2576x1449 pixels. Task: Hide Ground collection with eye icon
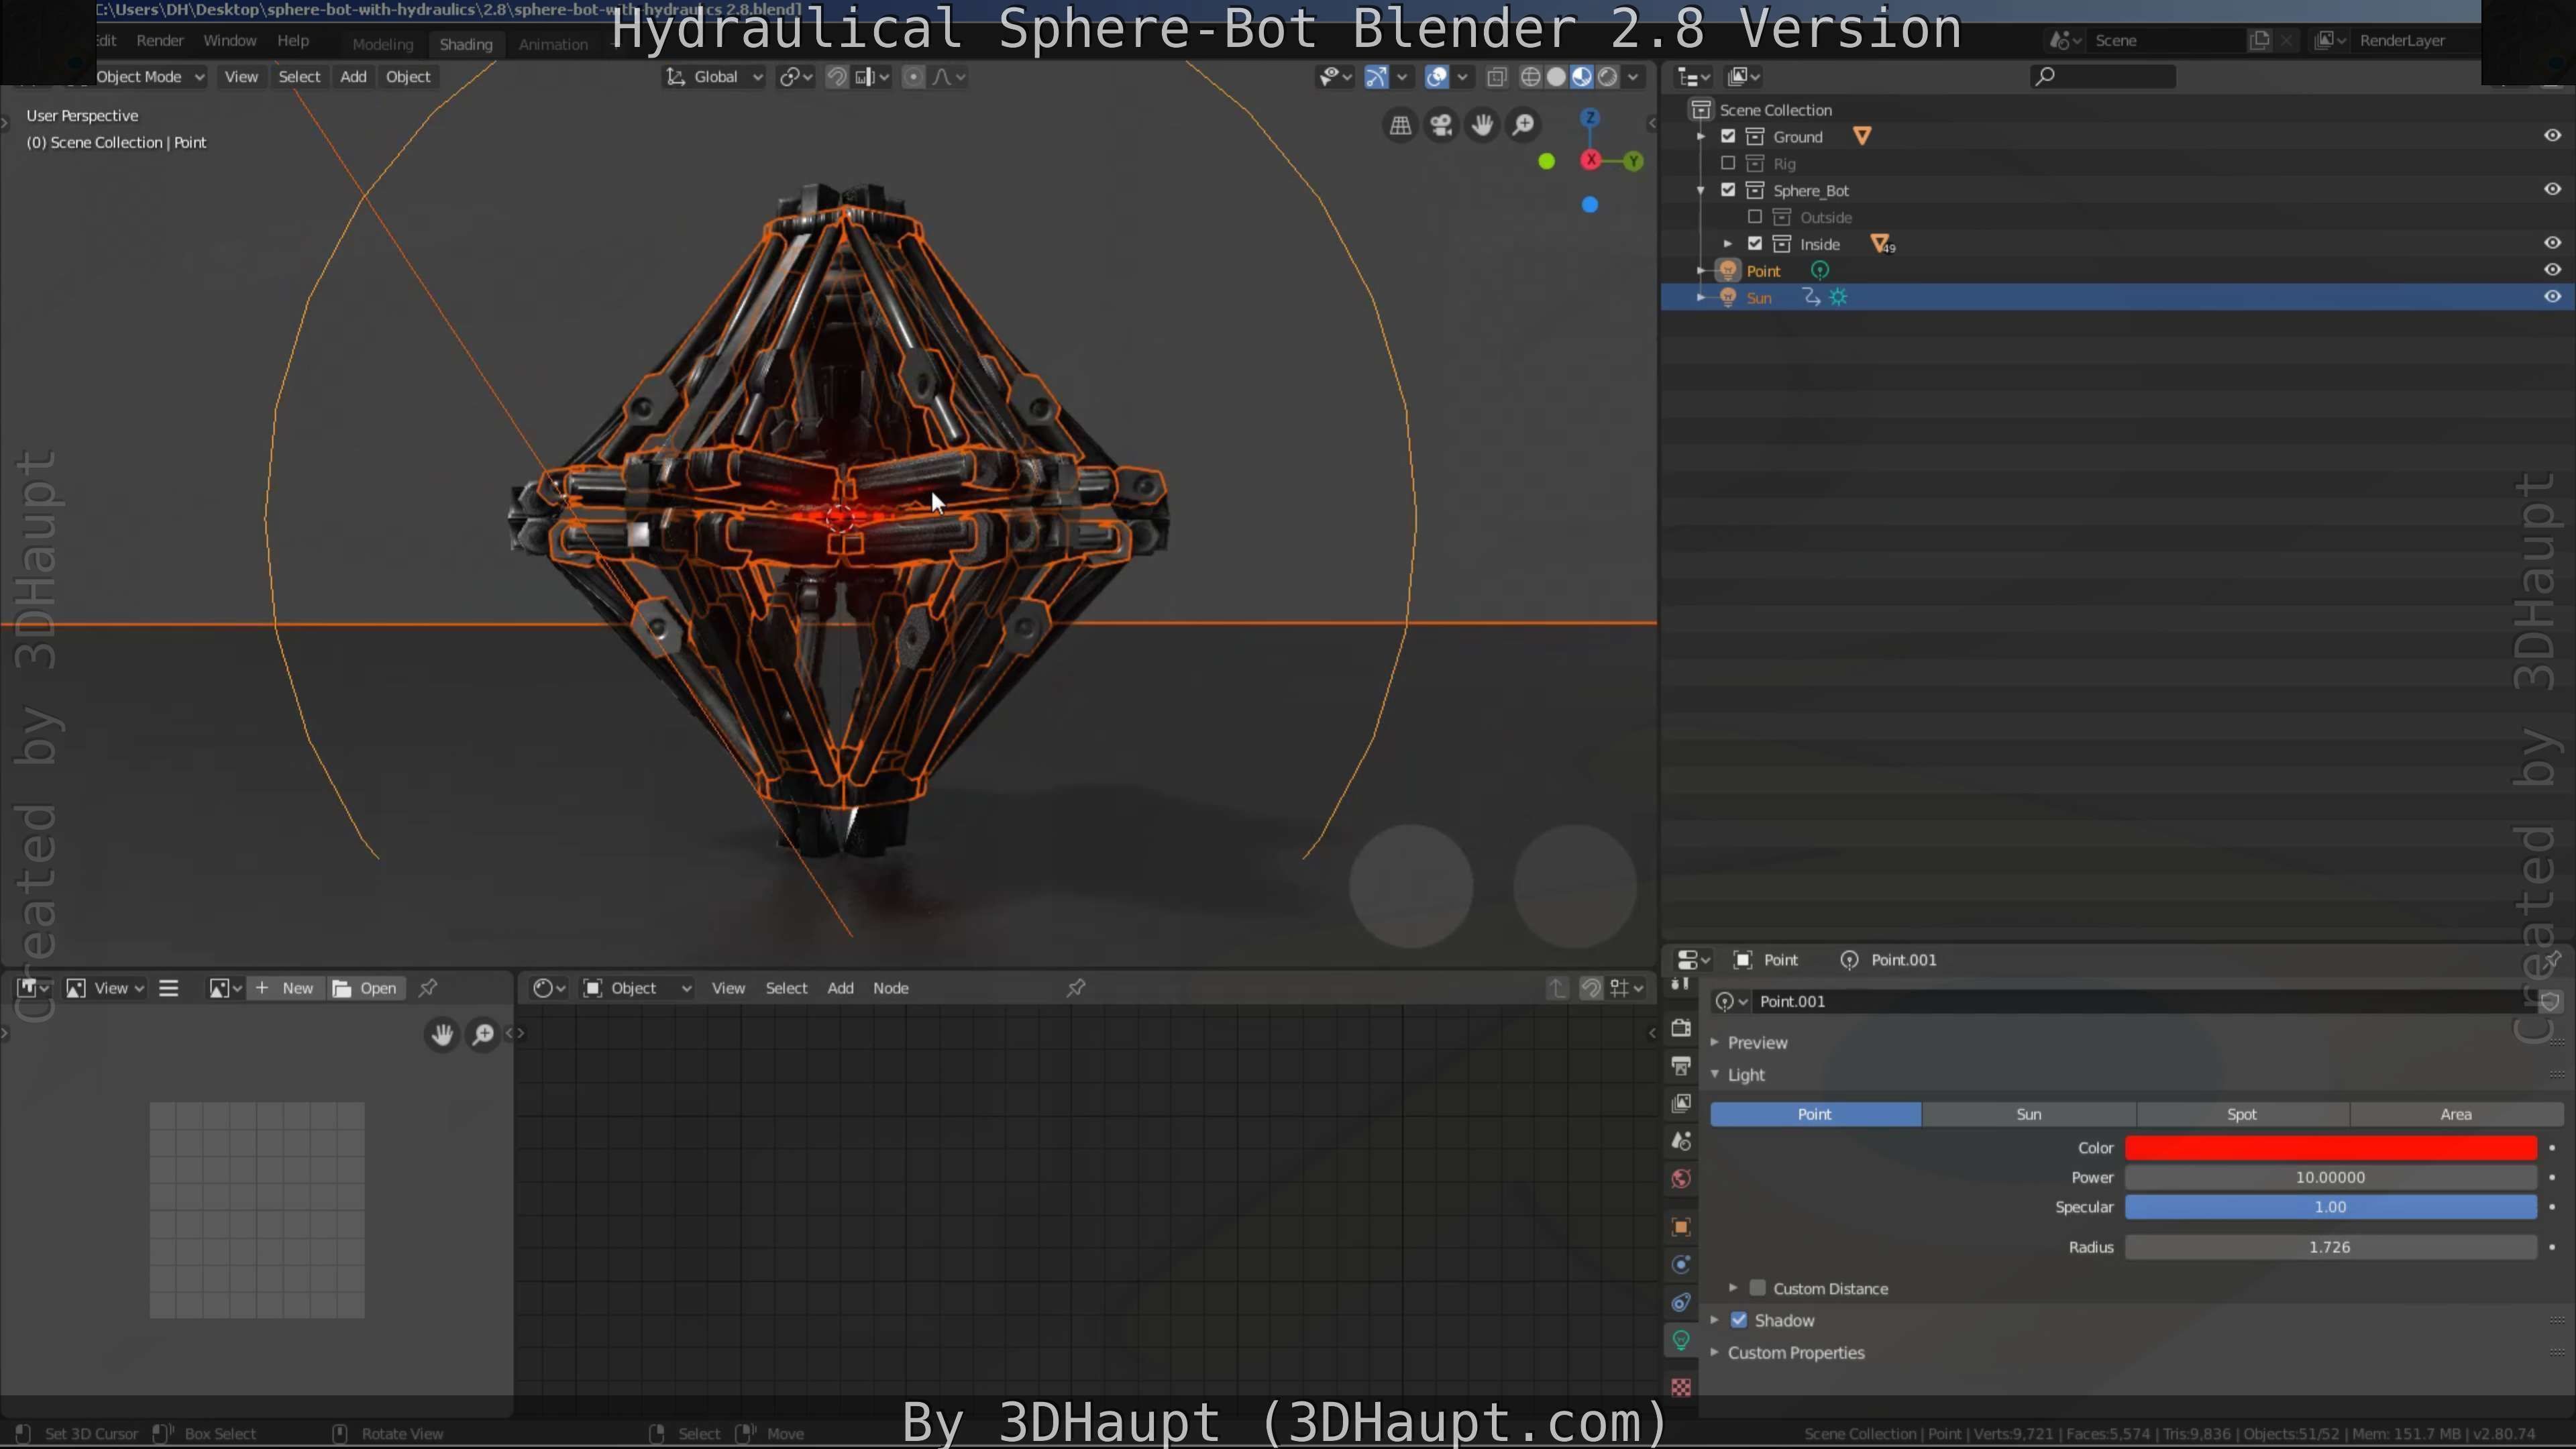point(2552,136)
